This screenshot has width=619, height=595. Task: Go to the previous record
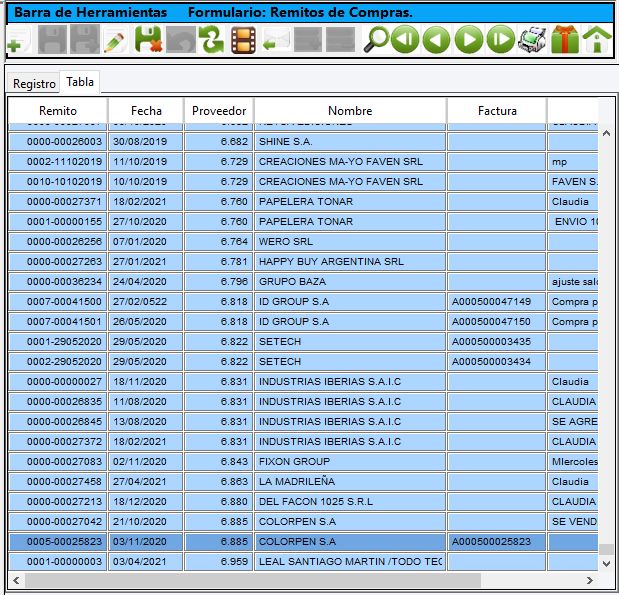coord(436,39)
